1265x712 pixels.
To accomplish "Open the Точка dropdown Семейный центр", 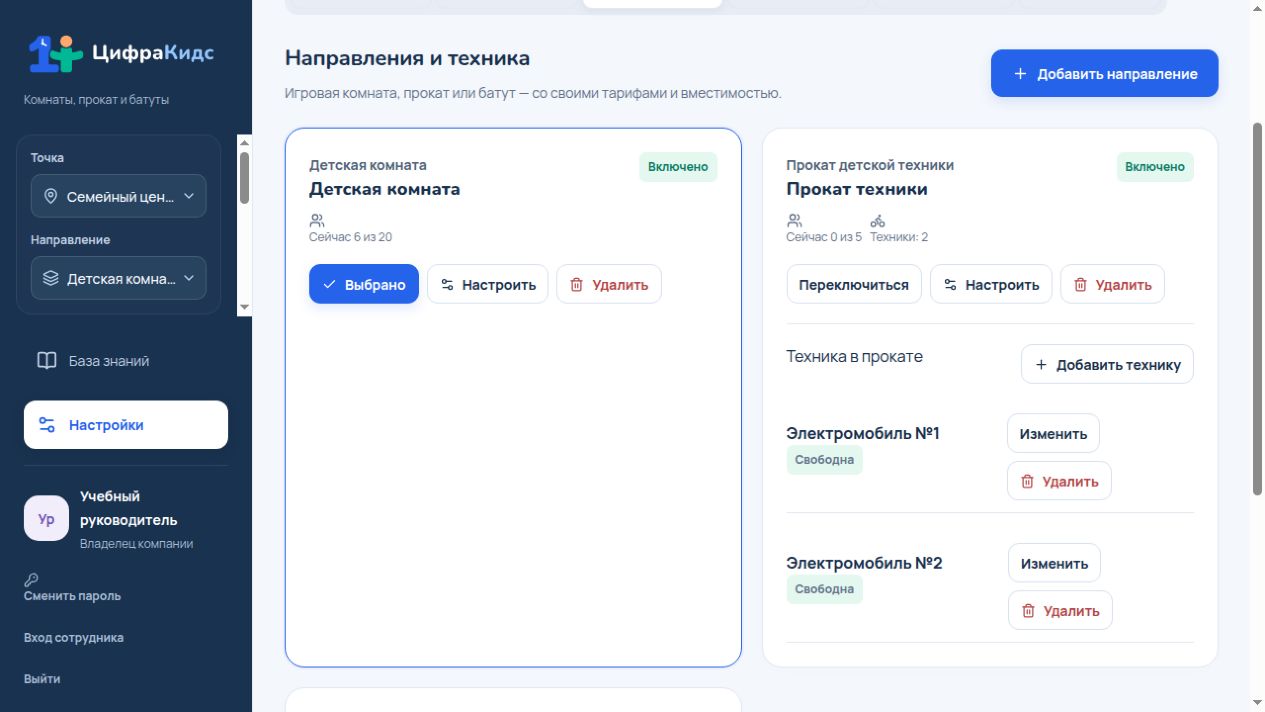I will pyautogui.click(x=119, y=197).
